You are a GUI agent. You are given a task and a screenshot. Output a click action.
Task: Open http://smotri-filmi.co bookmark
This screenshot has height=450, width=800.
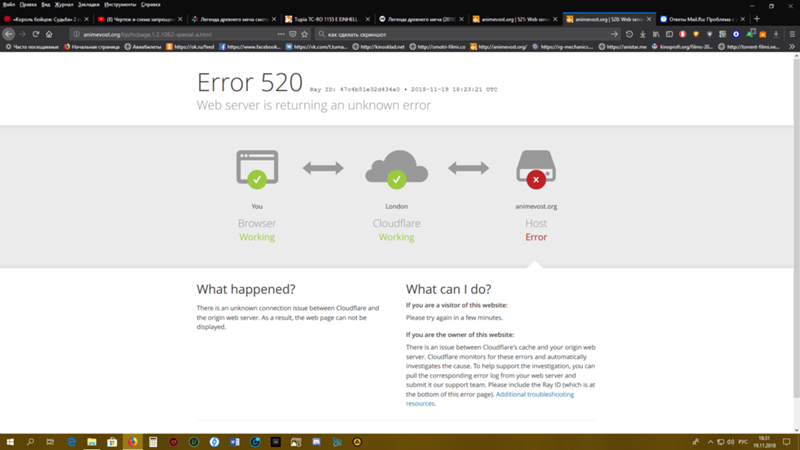click(x=438, y=46)
